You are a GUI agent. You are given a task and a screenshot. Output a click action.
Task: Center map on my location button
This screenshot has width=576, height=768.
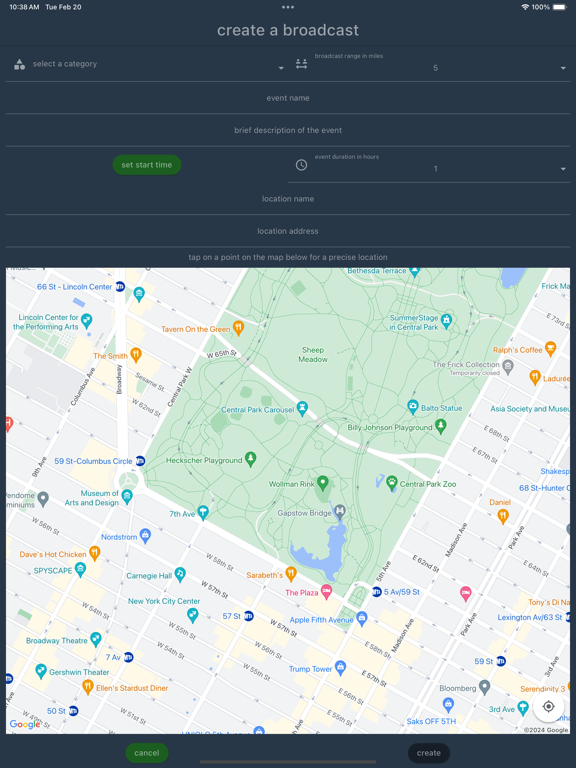(x=549, y=706)
